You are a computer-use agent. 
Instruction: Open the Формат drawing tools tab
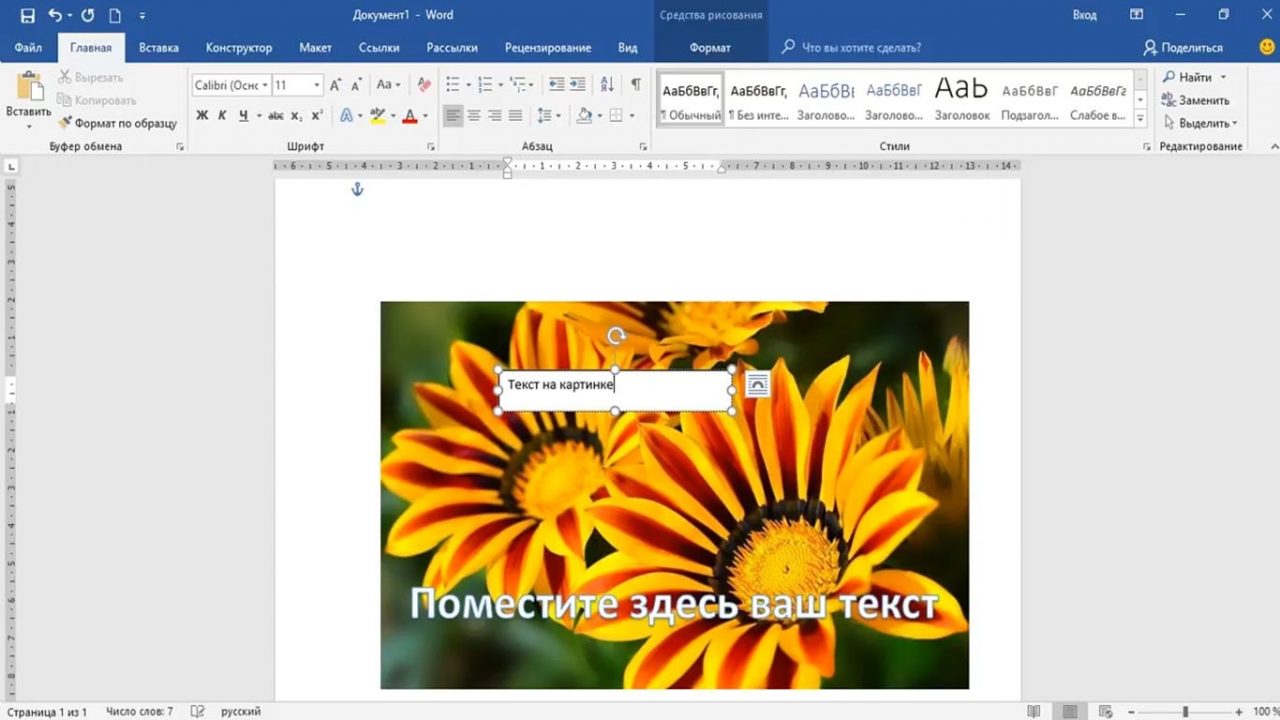tap(710, 47)
